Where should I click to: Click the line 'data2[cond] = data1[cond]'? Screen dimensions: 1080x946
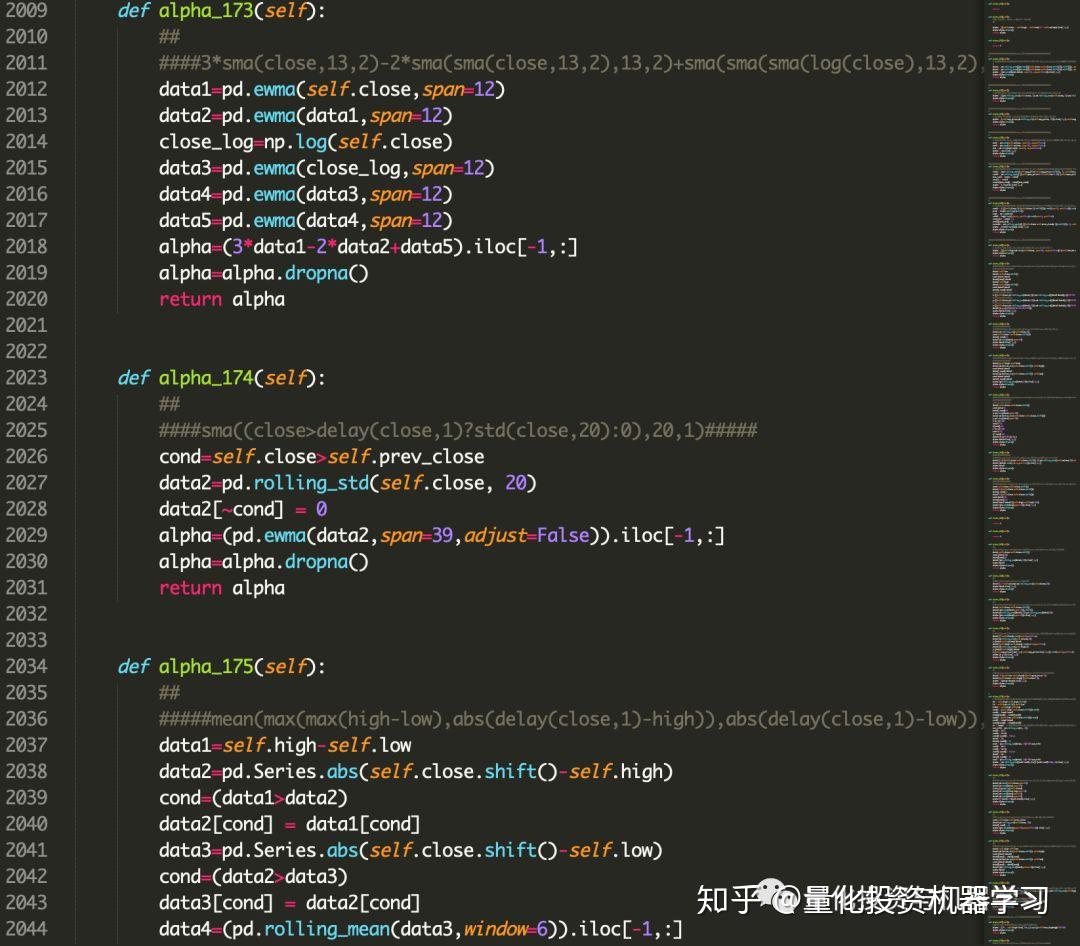point(289,824)
